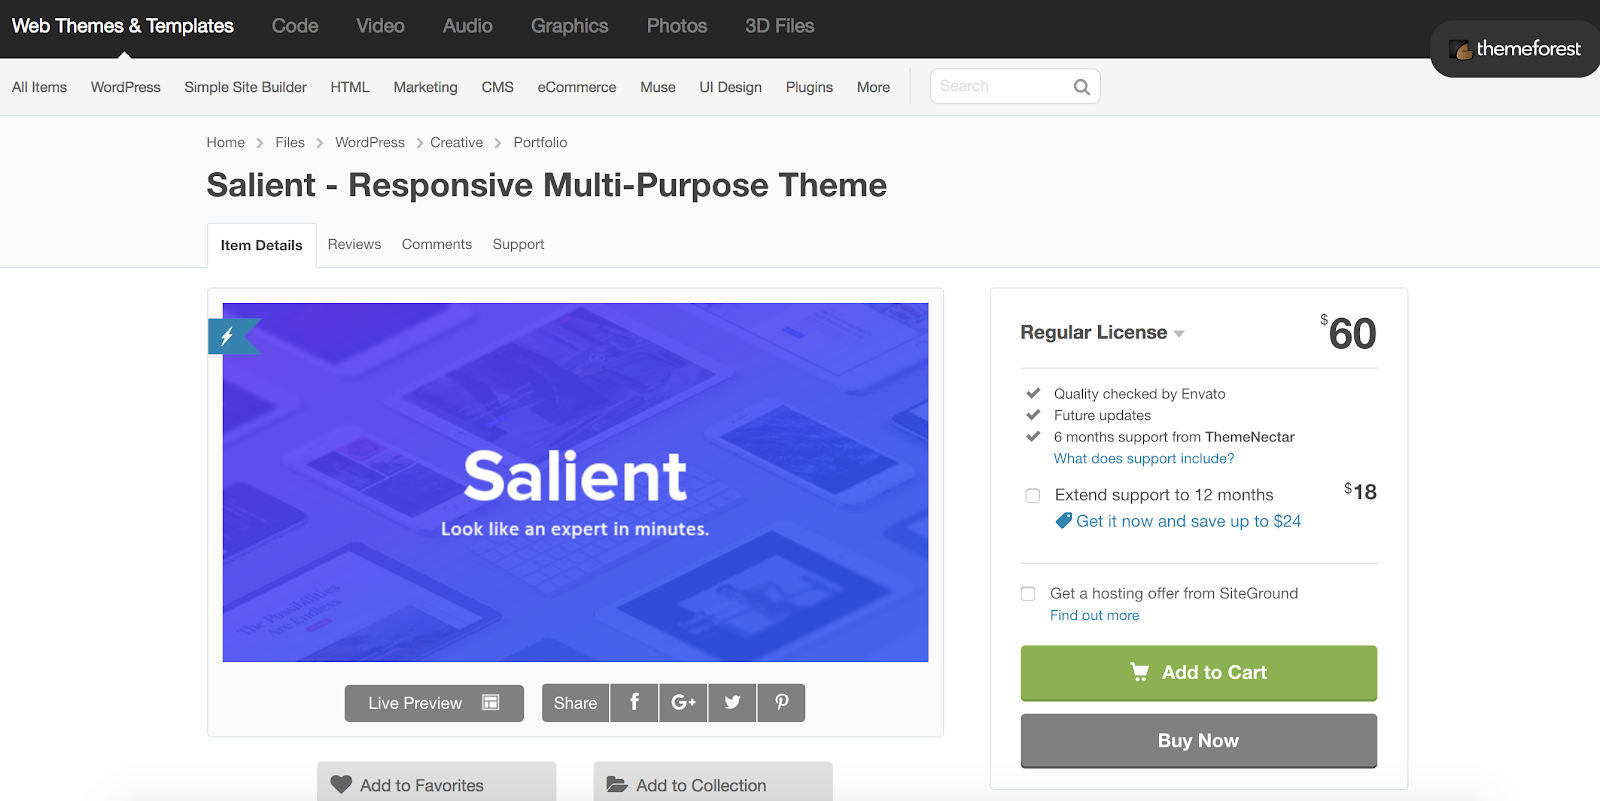Click the search magnifier icon
This screenshot has height=801, width=1600.
coord(1081,87)
